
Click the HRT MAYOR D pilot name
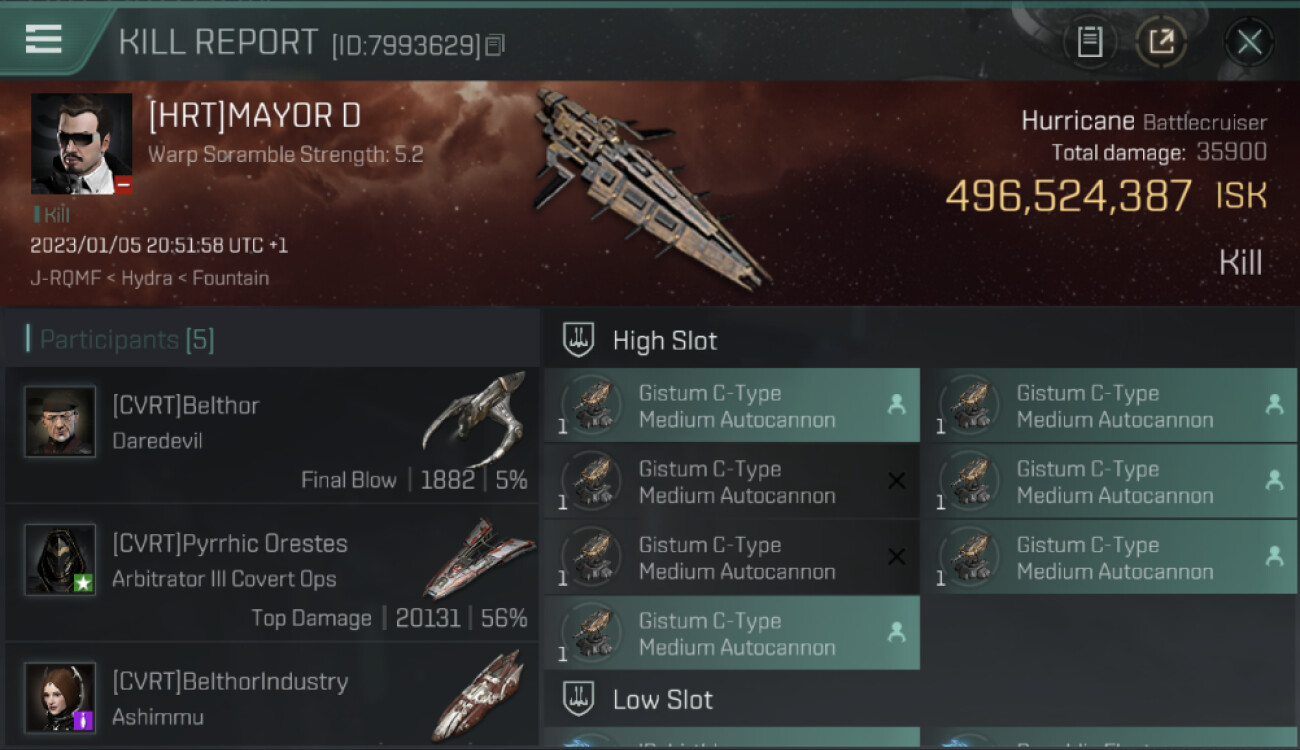click(x=255, y=116)
